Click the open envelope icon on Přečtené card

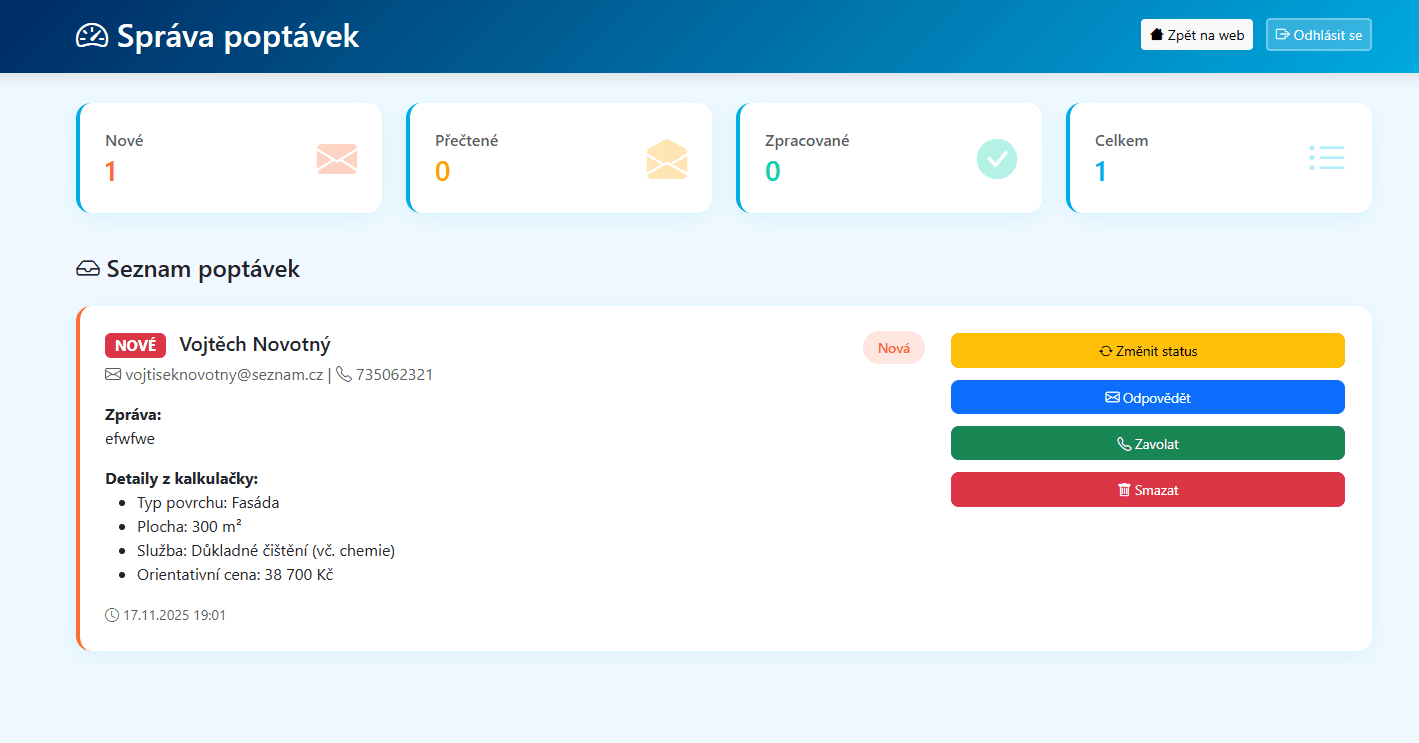[x=666, y=158]
